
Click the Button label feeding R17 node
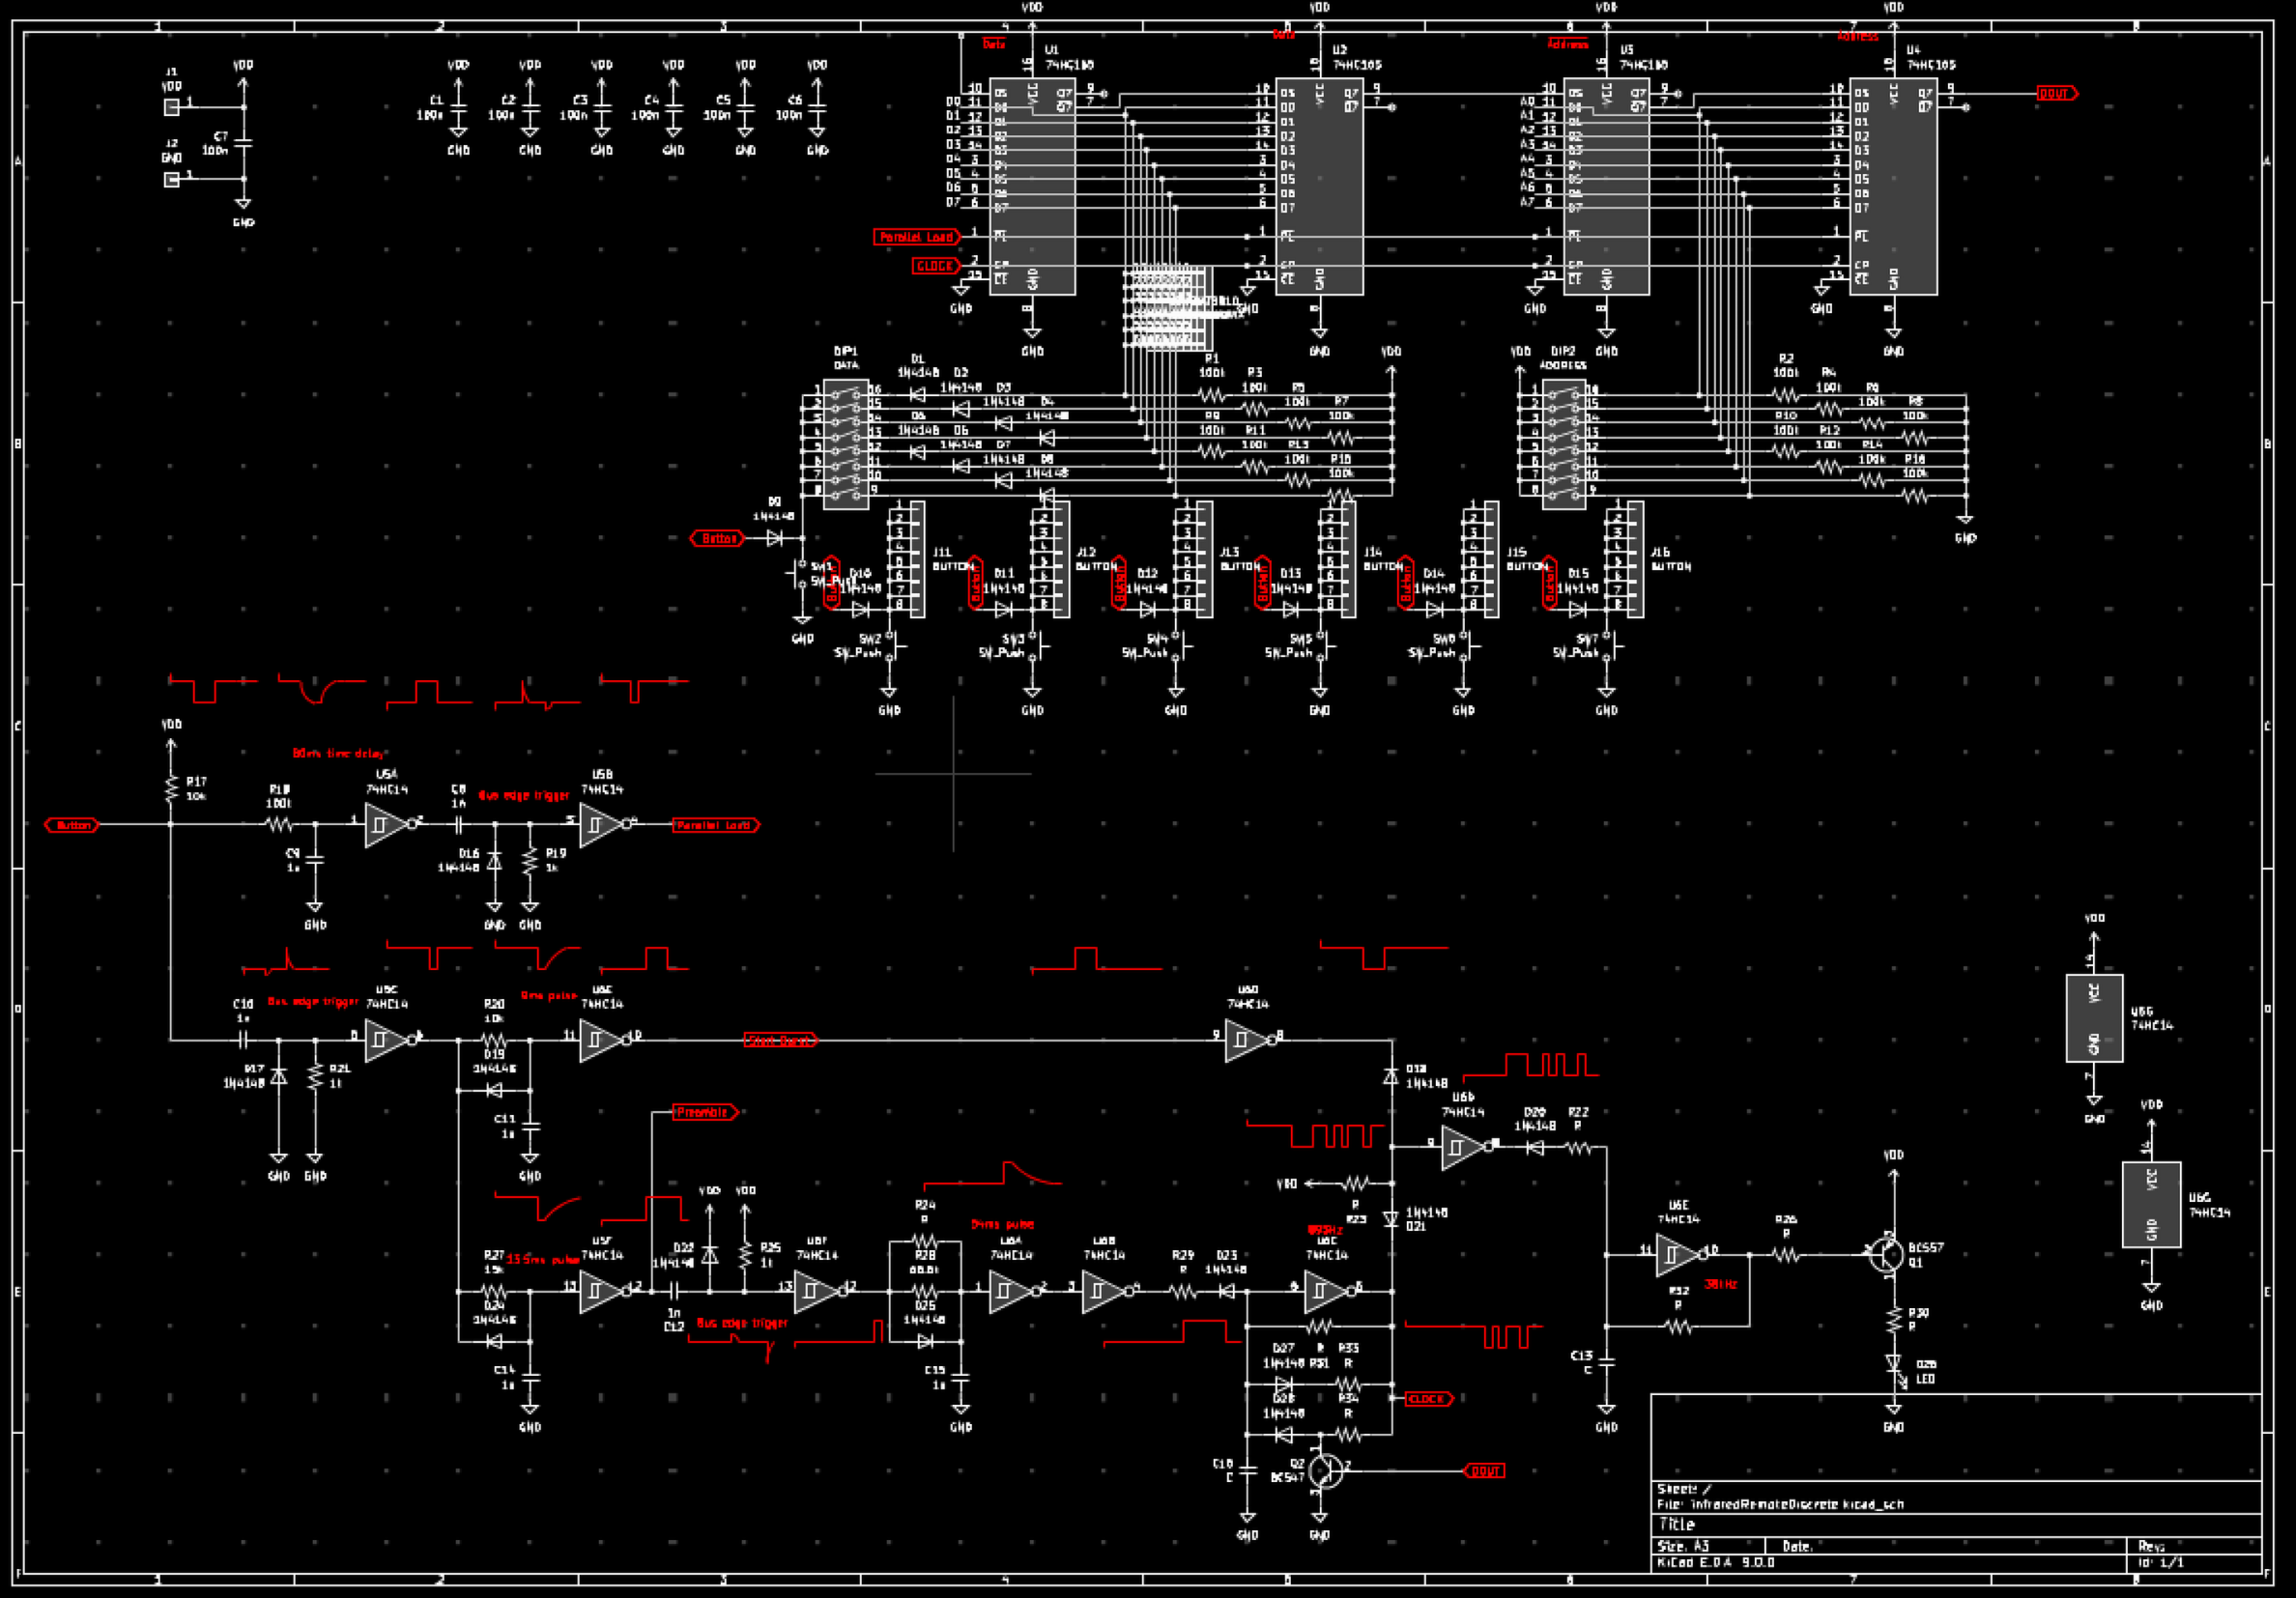72,825
